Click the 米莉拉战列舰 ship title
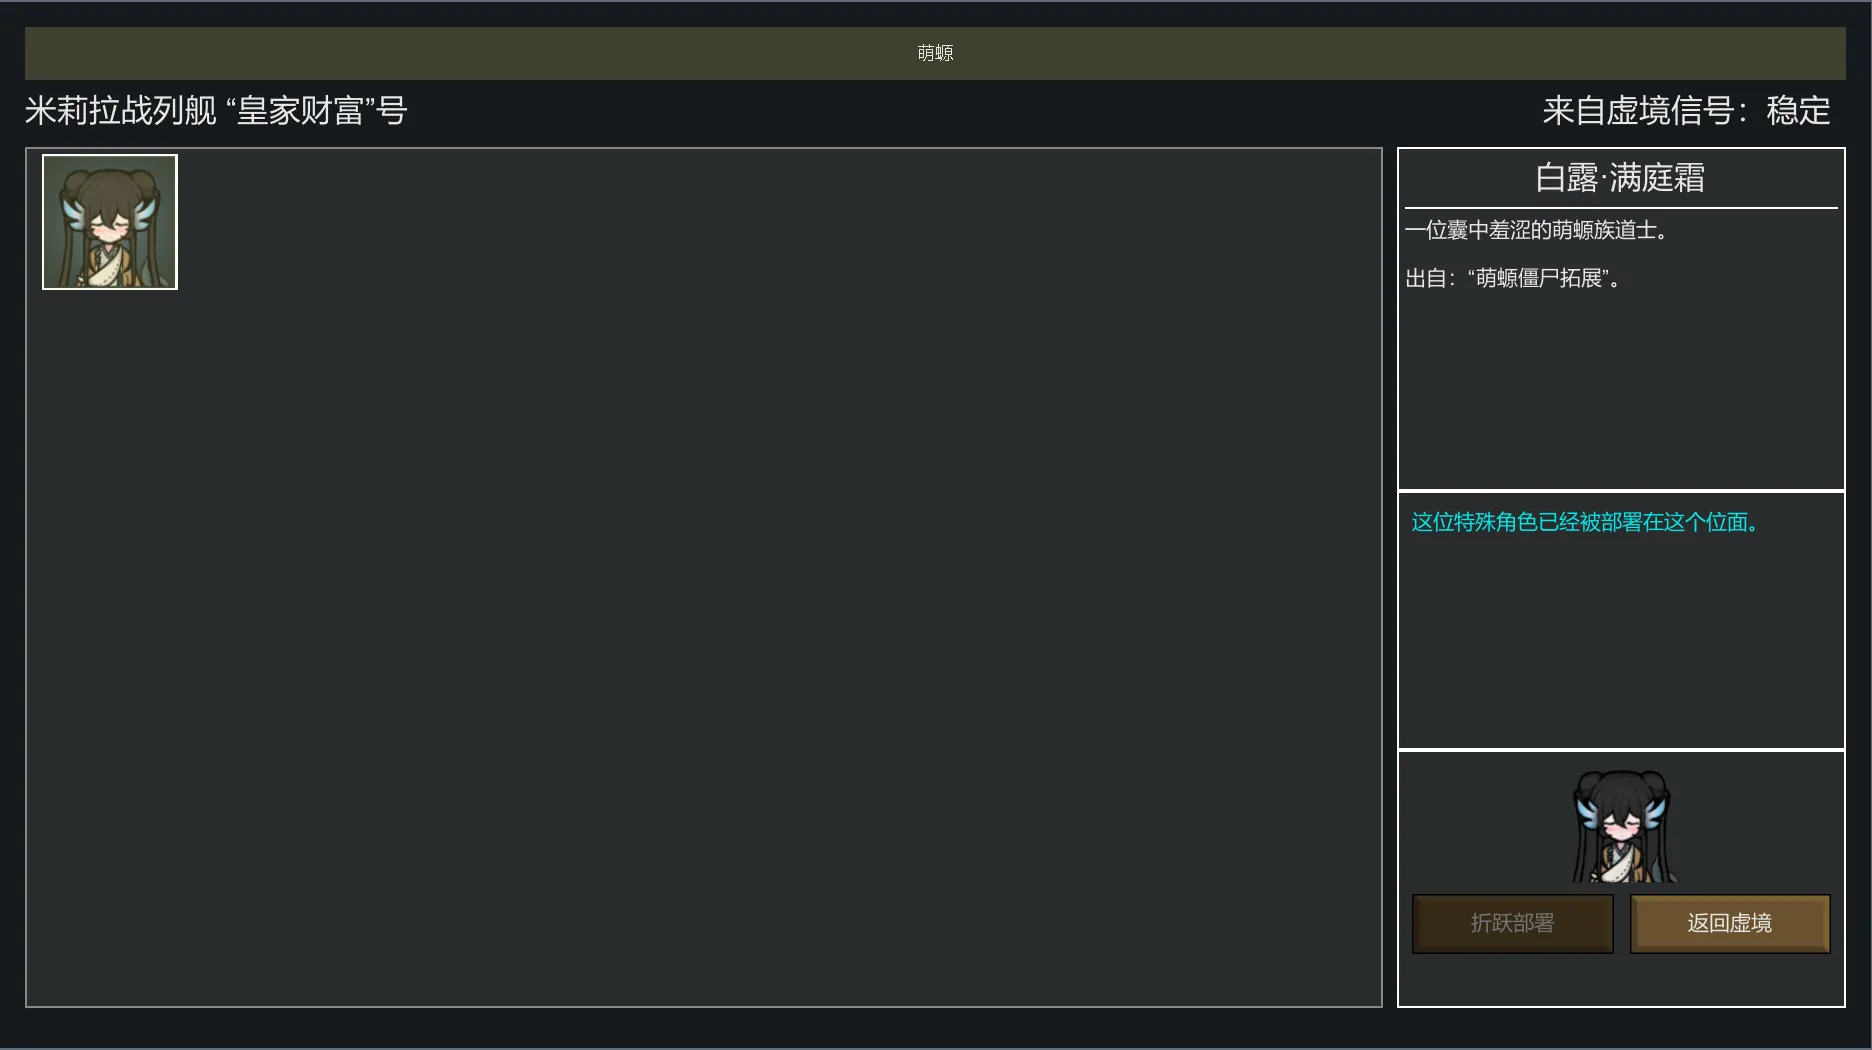 (120, 111)
